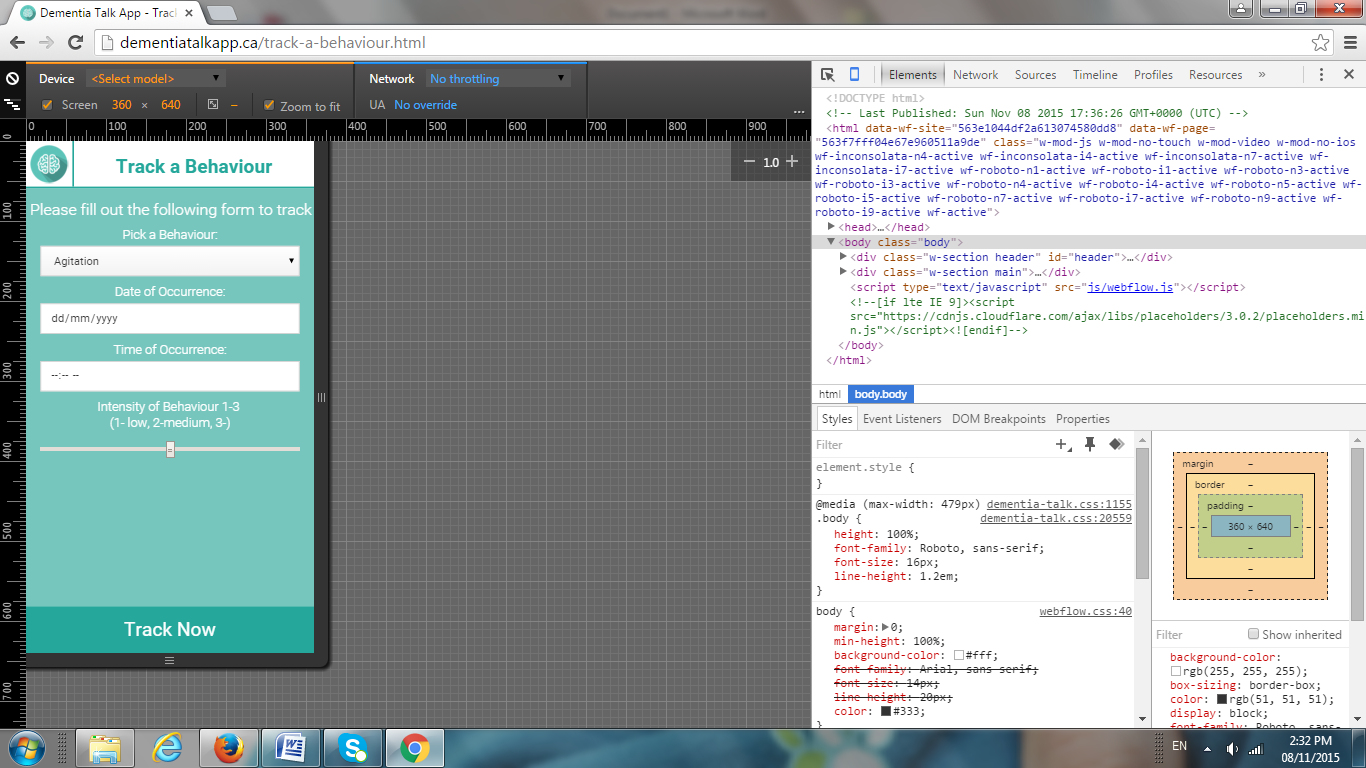1366x768 pixels.
Task: Click the Time of Occurrence field
Action: 169,376
